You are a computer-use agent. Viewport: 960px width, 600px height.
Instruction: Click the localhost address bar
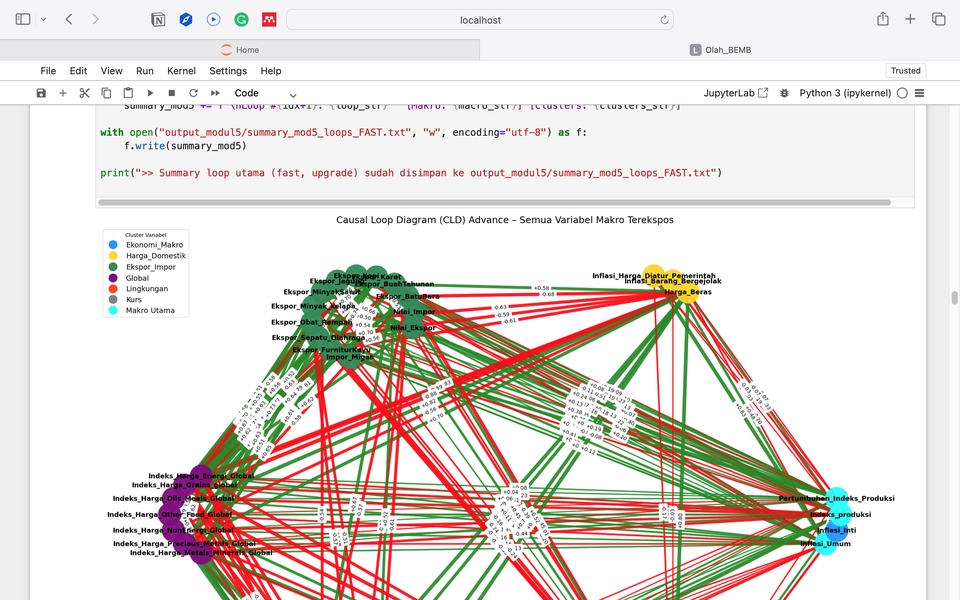[480, 19]
